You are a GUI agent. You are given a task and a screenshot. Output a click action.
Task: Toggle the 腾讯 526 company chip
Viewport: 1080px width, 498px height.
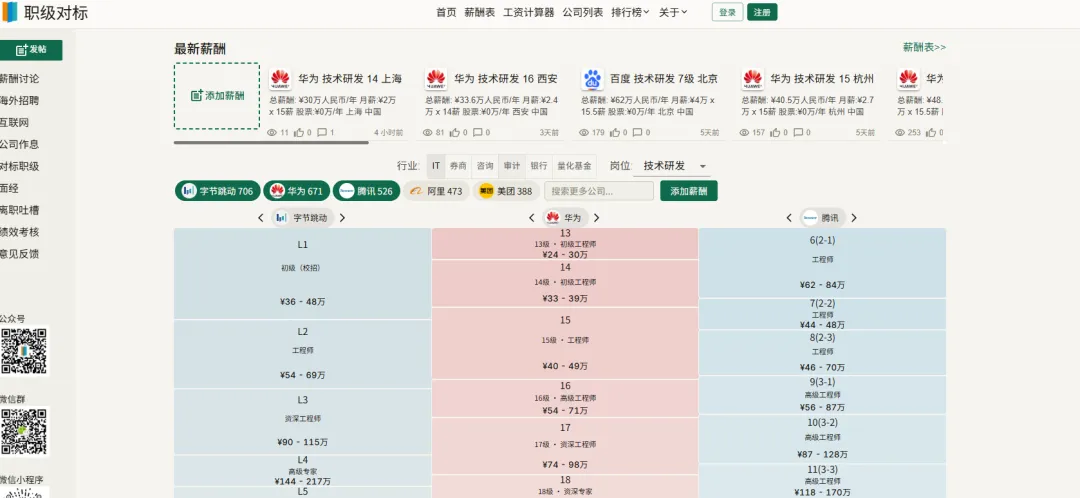click(366, 191)
